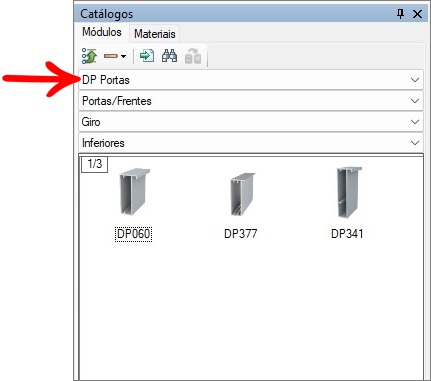The image size is (431, 381).
Task: Select the DP341 profile thumbnail
Action: point(349,192)
